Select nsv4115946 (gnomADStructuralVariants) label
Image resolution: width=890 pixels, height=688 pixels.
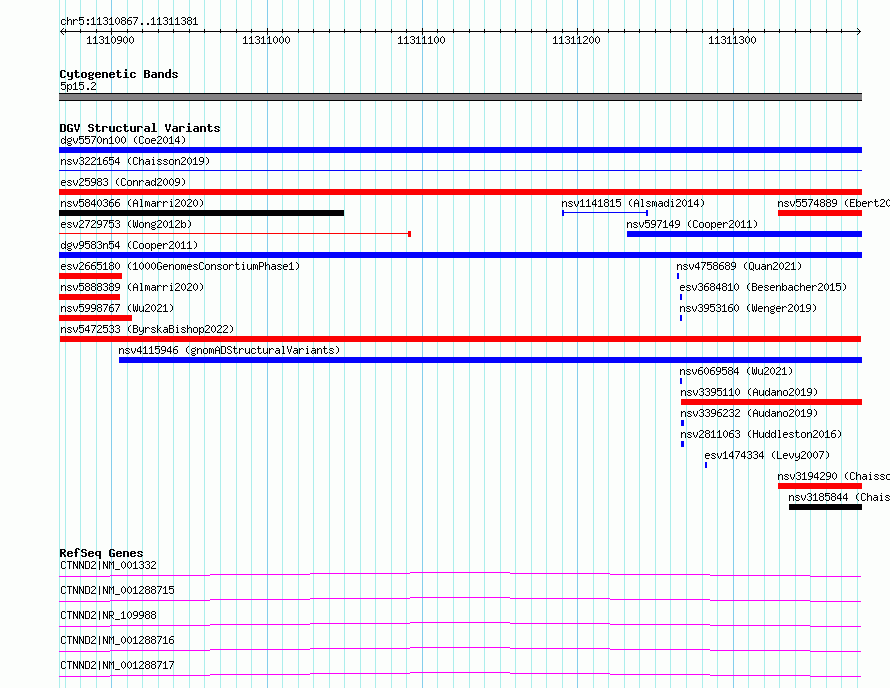coord(229,350)
